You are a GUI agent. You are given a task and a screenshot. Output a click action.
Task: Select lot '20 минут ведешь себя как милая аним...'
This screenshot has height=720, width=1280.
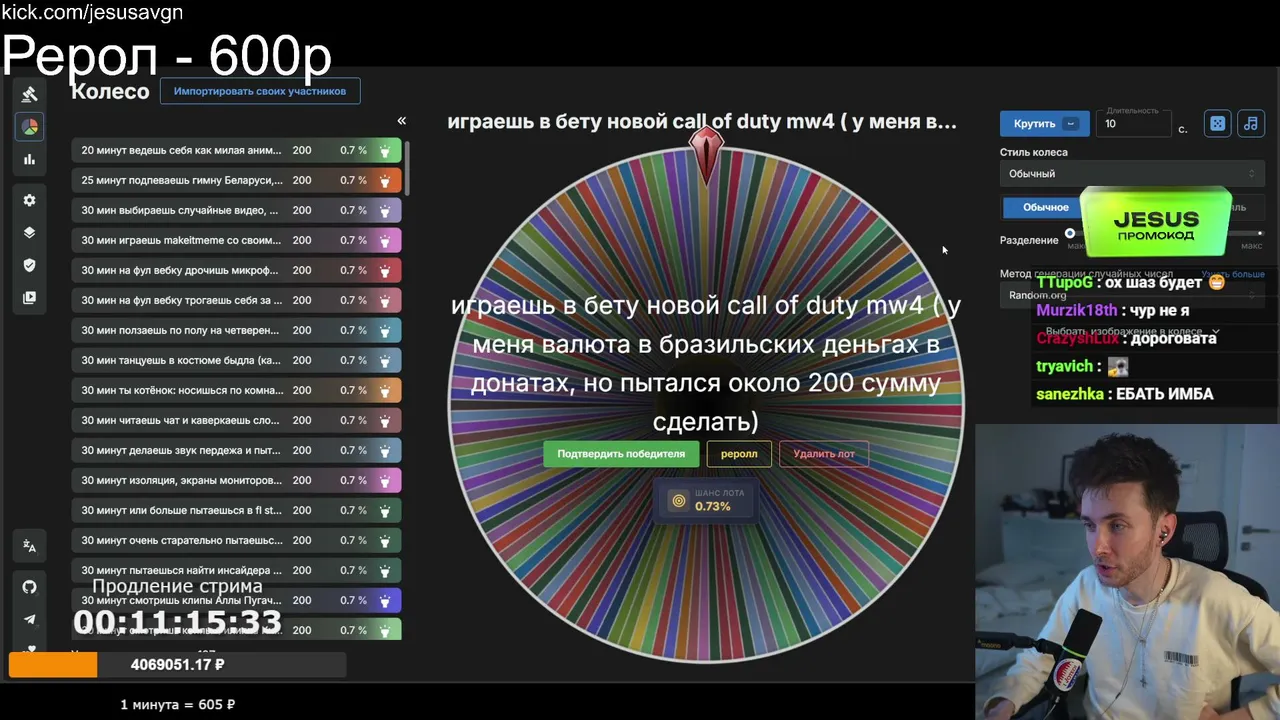click(236, 151)
